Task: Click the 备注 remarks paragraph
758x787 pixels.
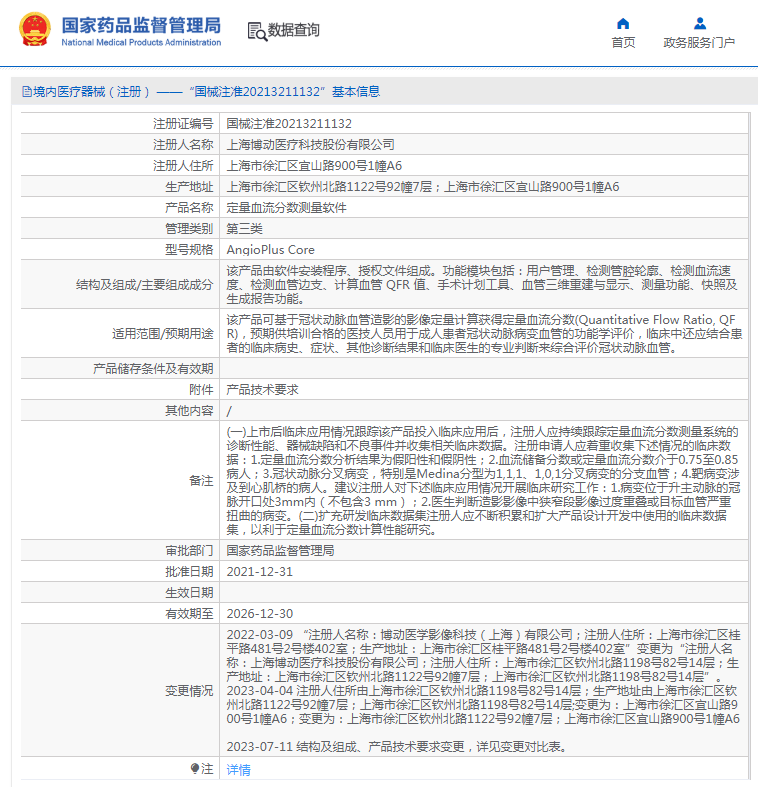Action: pos(483,480)
